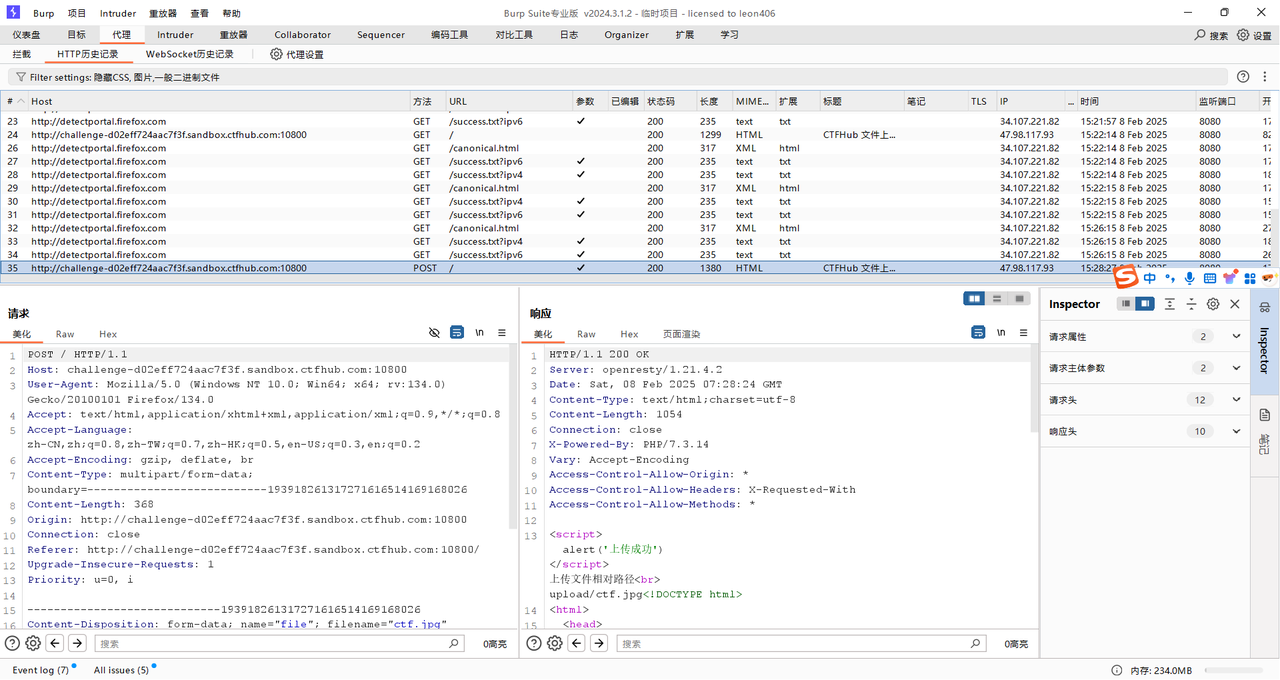Open All issues (5) in status bar
The image size is (1280, 680).
(121, 670)
